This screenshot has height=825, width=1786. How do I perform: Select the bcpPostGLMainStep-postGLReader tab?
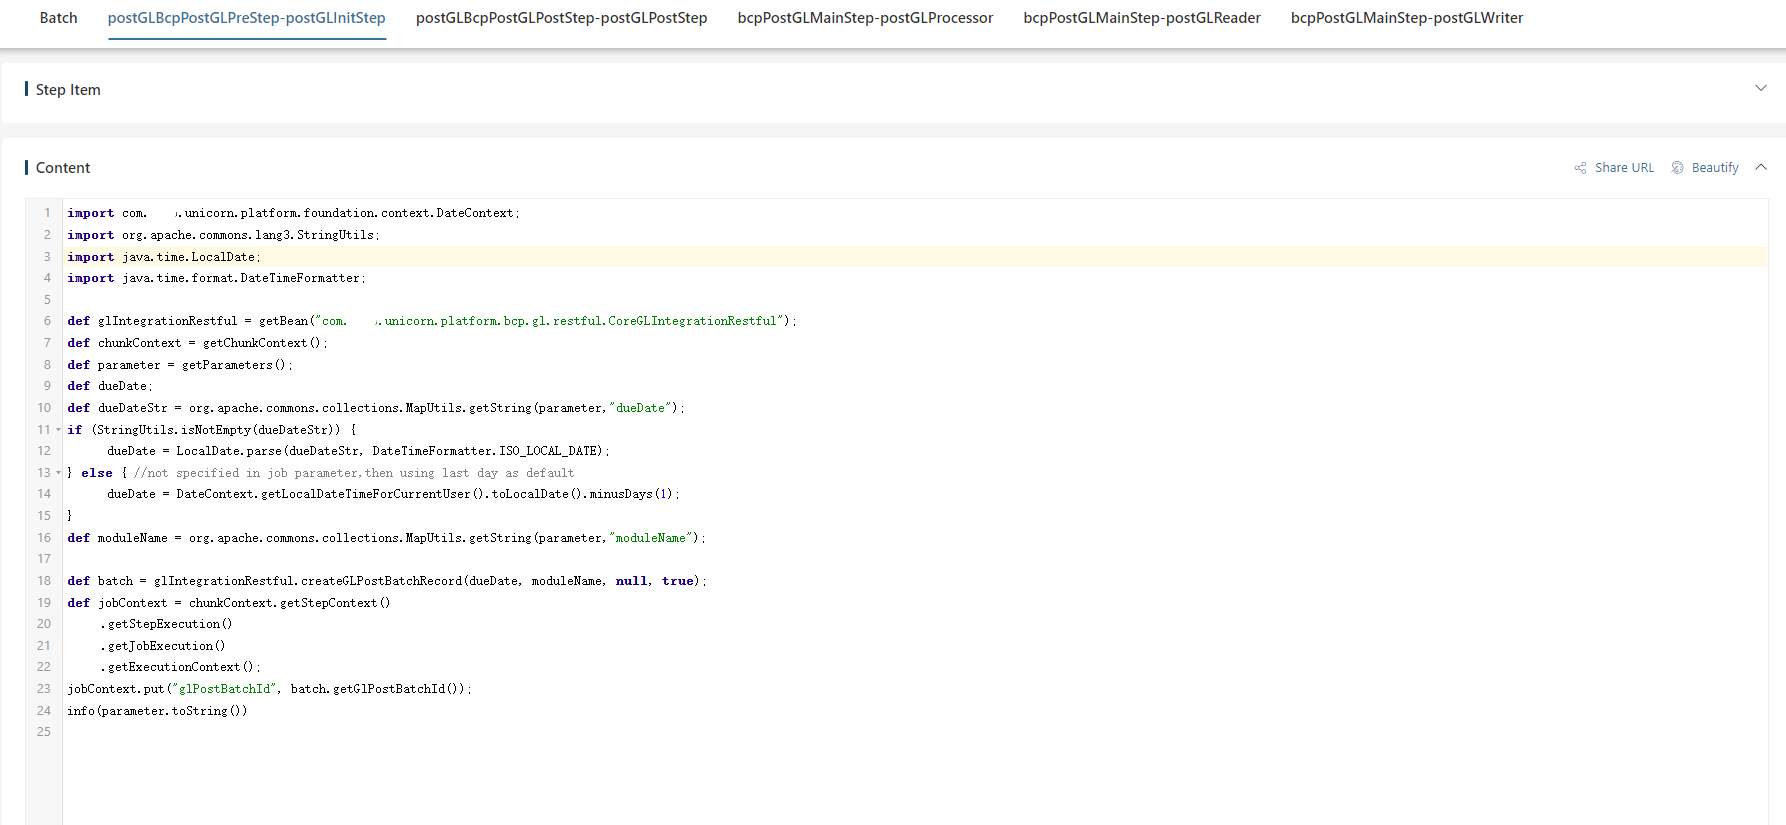(1142, 18)
